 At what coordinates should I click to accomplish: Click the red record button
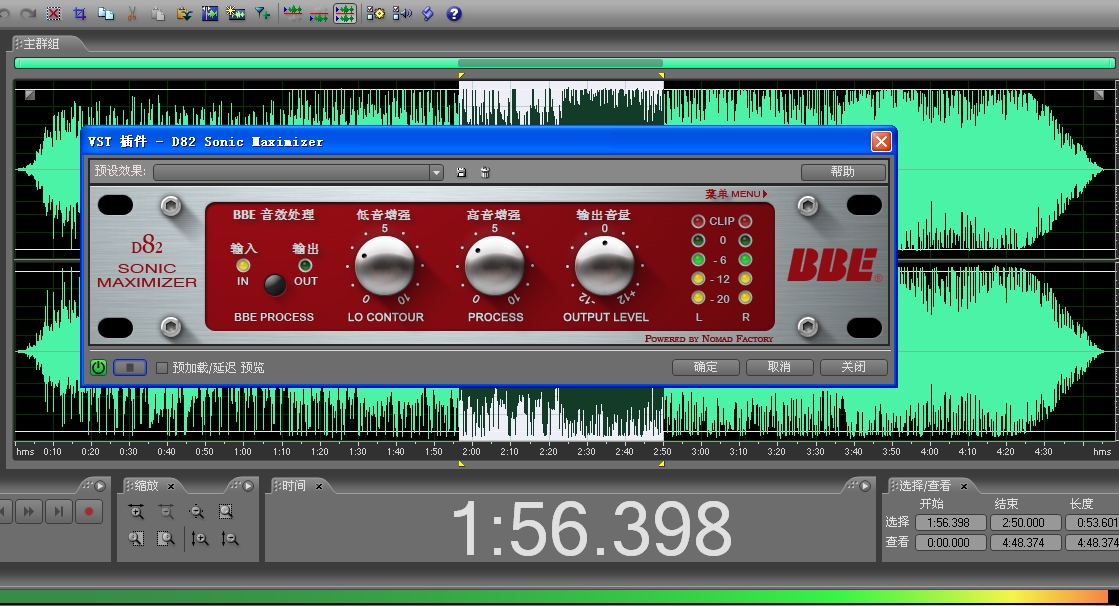click(x=88, y=511)
